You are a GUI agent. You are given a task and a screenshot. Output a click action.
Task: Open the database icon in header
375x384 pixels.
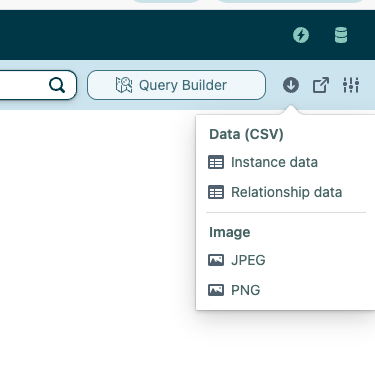[x=341, y=35]
